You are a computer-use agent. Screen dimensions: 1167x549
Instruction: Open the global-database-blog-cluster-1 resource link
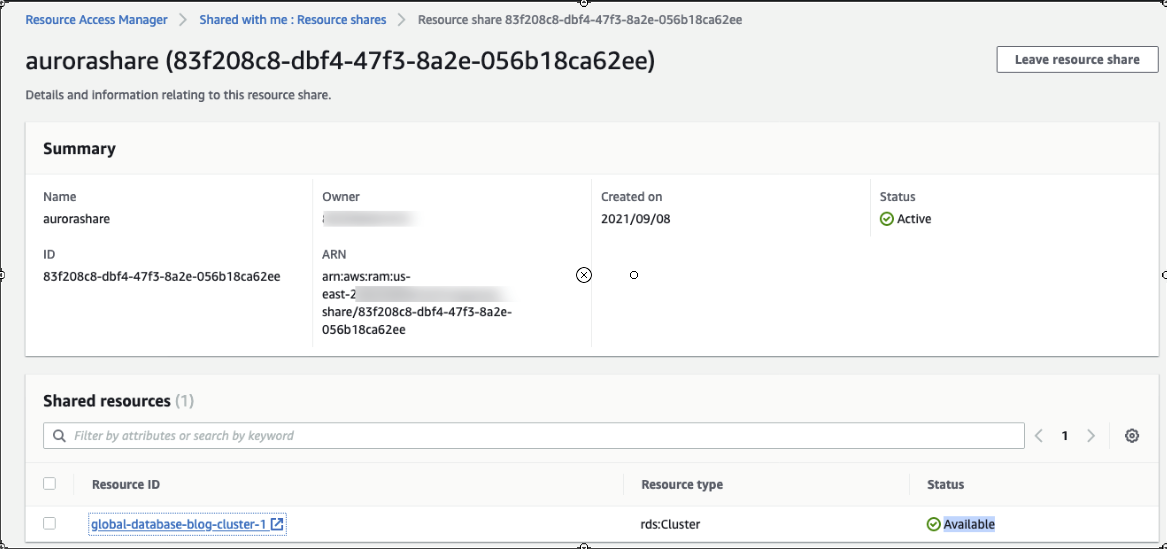(x=178, y=524)
